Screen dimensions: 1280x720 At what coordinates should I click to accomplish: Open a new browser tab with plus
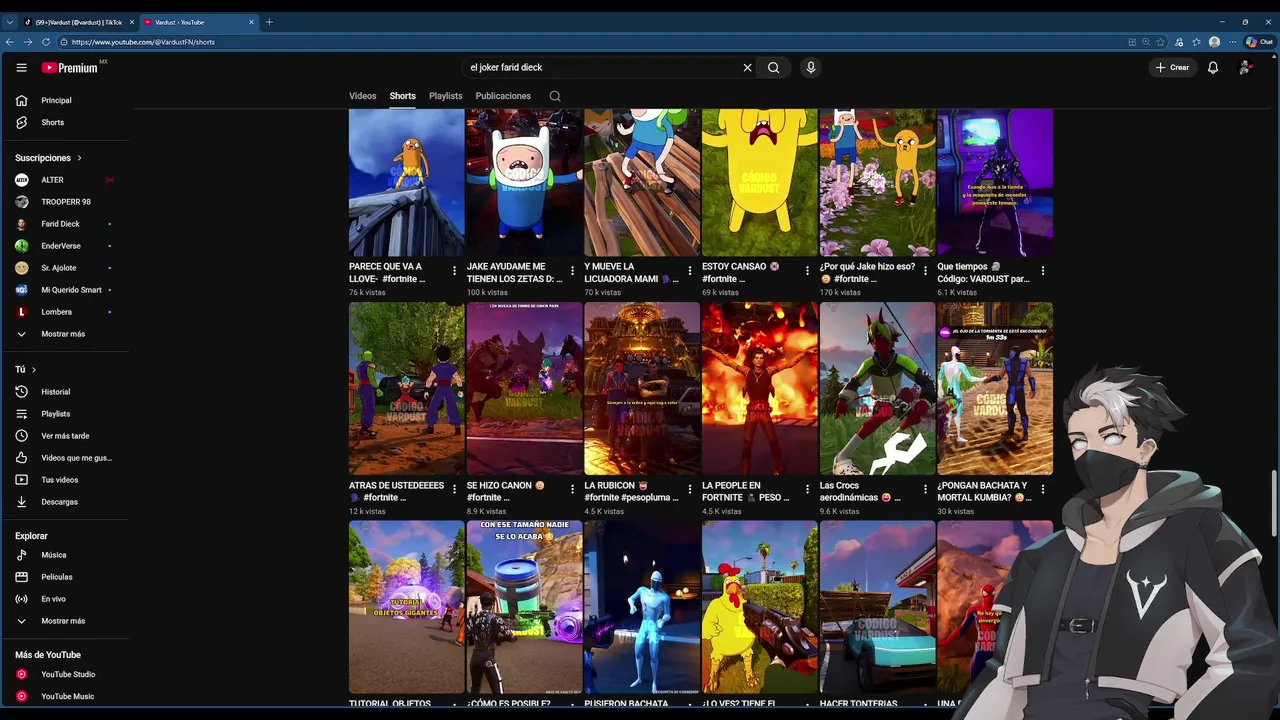[269, 22]
